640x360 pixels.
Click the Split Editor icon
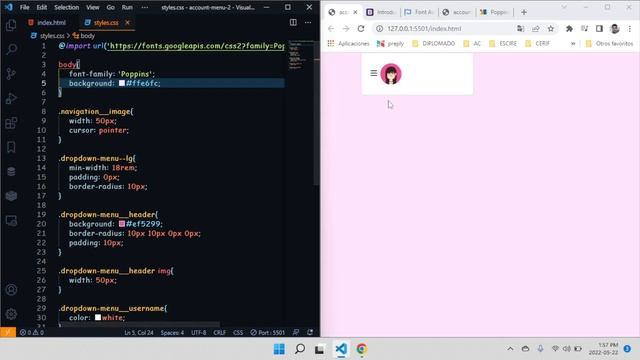(293, 22)
